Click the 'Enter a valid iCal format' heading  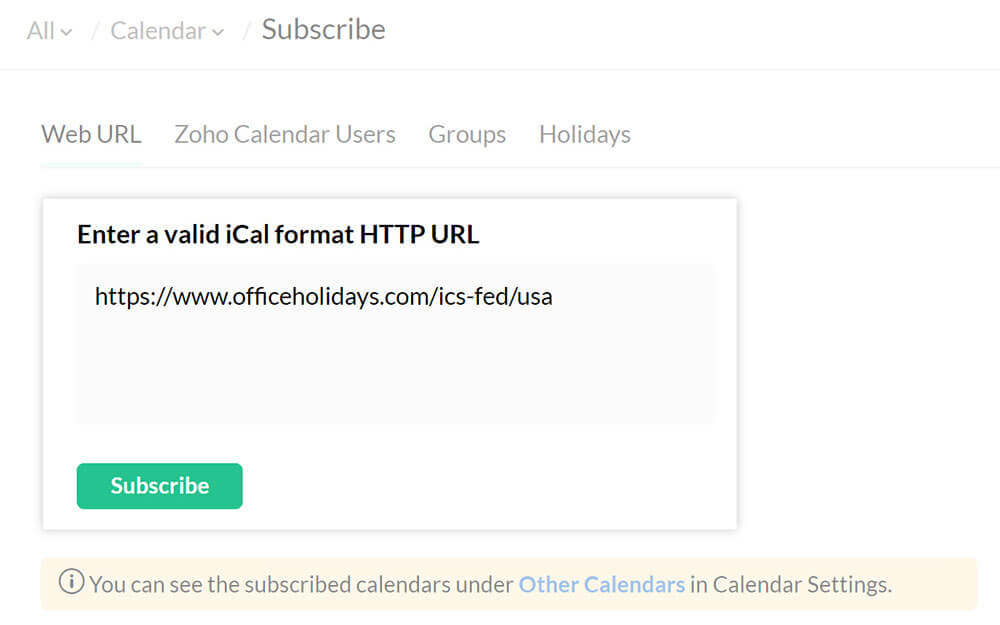click(x=278, y=234)
